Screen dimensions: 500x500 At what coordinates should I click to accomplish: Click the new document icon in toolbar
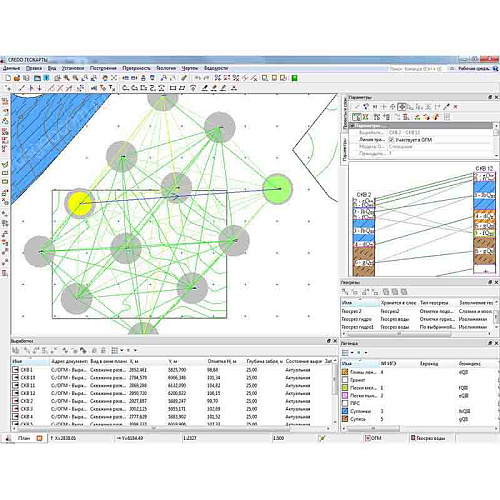[8, 78]
